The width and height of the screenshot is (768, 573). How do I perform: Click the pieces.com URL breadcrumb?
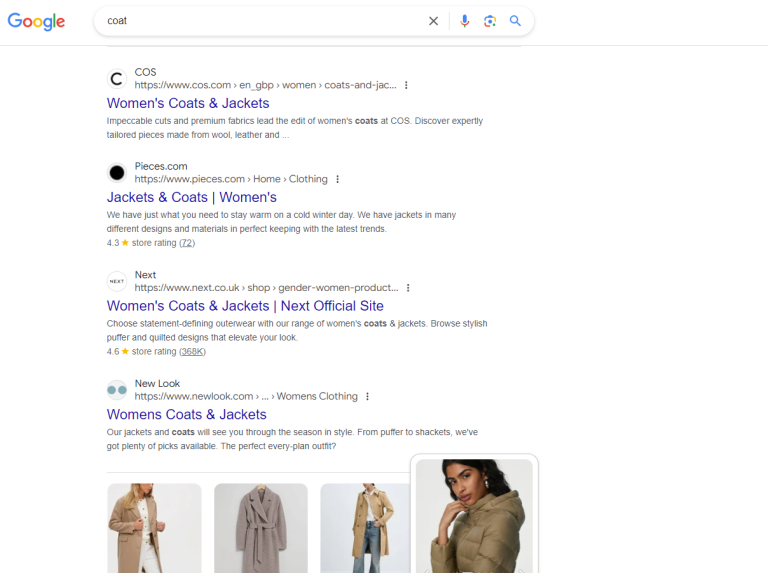tap(231, 179)
